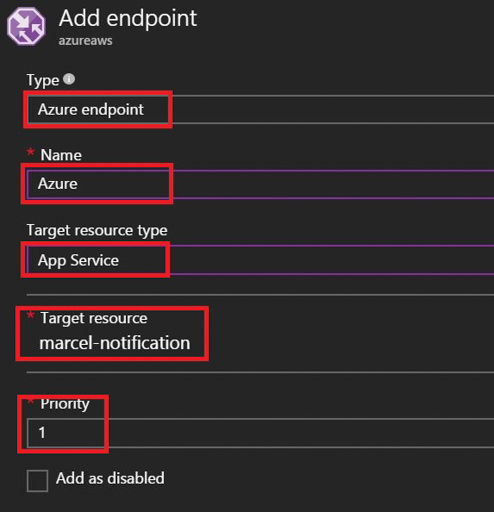This screenshot has height=512, width=494.
Task: Click the Target resource type label
Action: click(x=97, y=230)
